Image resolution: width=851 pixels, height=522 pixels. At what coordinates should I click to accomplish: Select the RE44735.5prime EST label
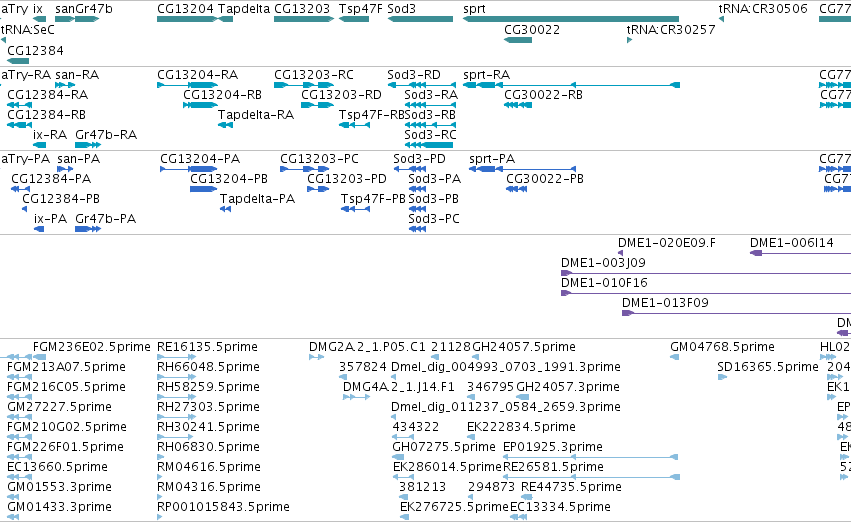(x=571, y=487)
